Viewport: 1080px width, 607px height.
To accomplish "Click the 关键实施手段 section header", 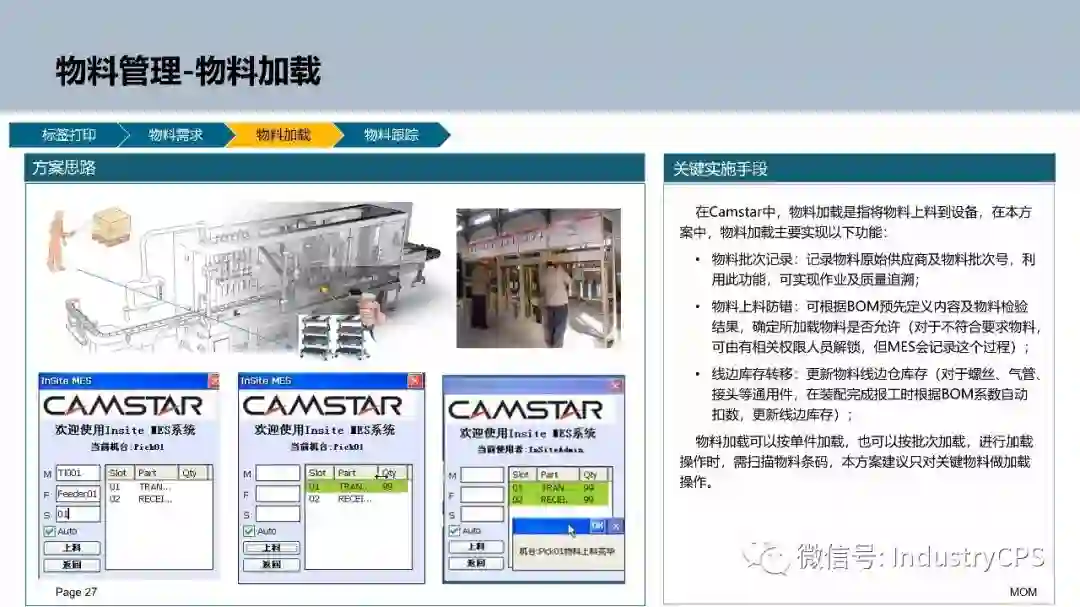I will pos(859,168).
